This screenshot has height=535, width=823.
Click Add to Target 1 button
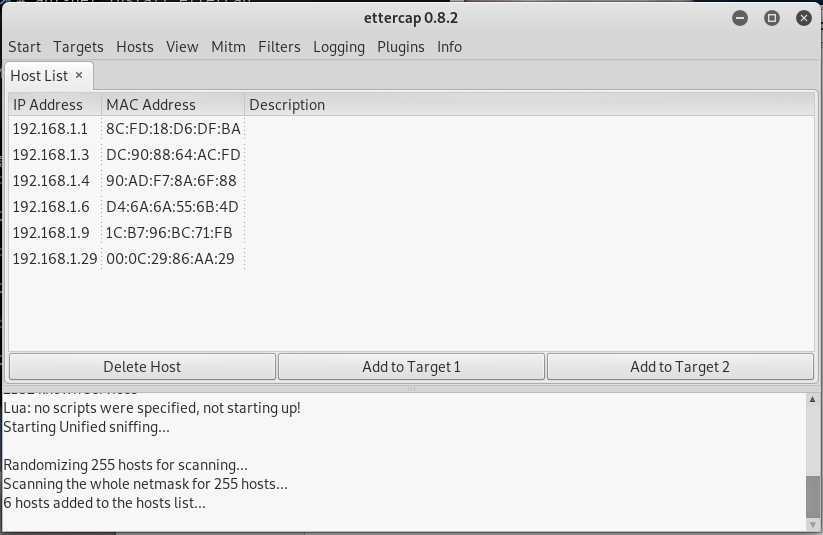(x=412, y=366)
